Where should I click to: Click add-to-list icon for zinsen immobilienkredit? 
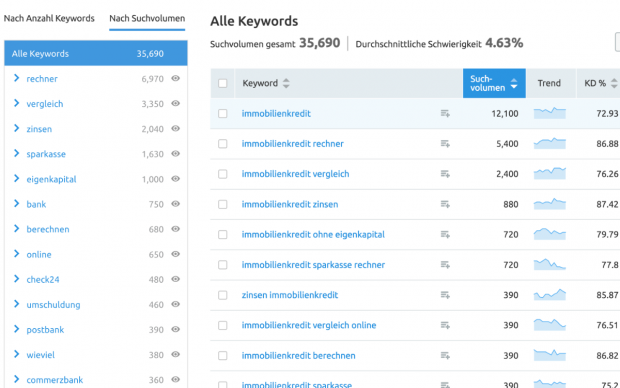[445, 295]
